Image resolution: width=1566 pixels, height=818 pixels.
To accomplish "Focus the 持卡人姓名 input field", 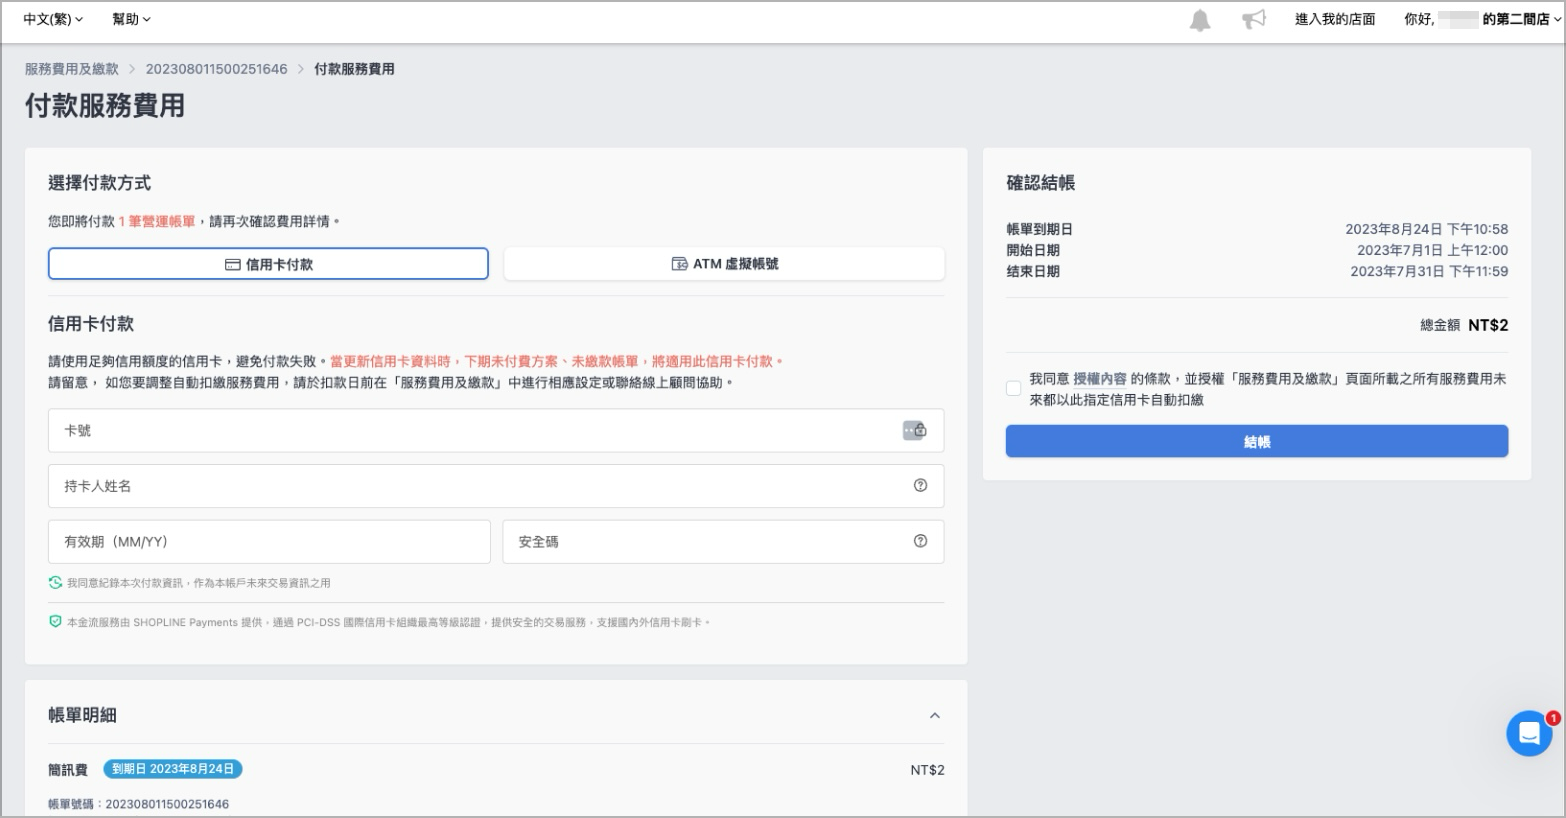I will 496,486.
